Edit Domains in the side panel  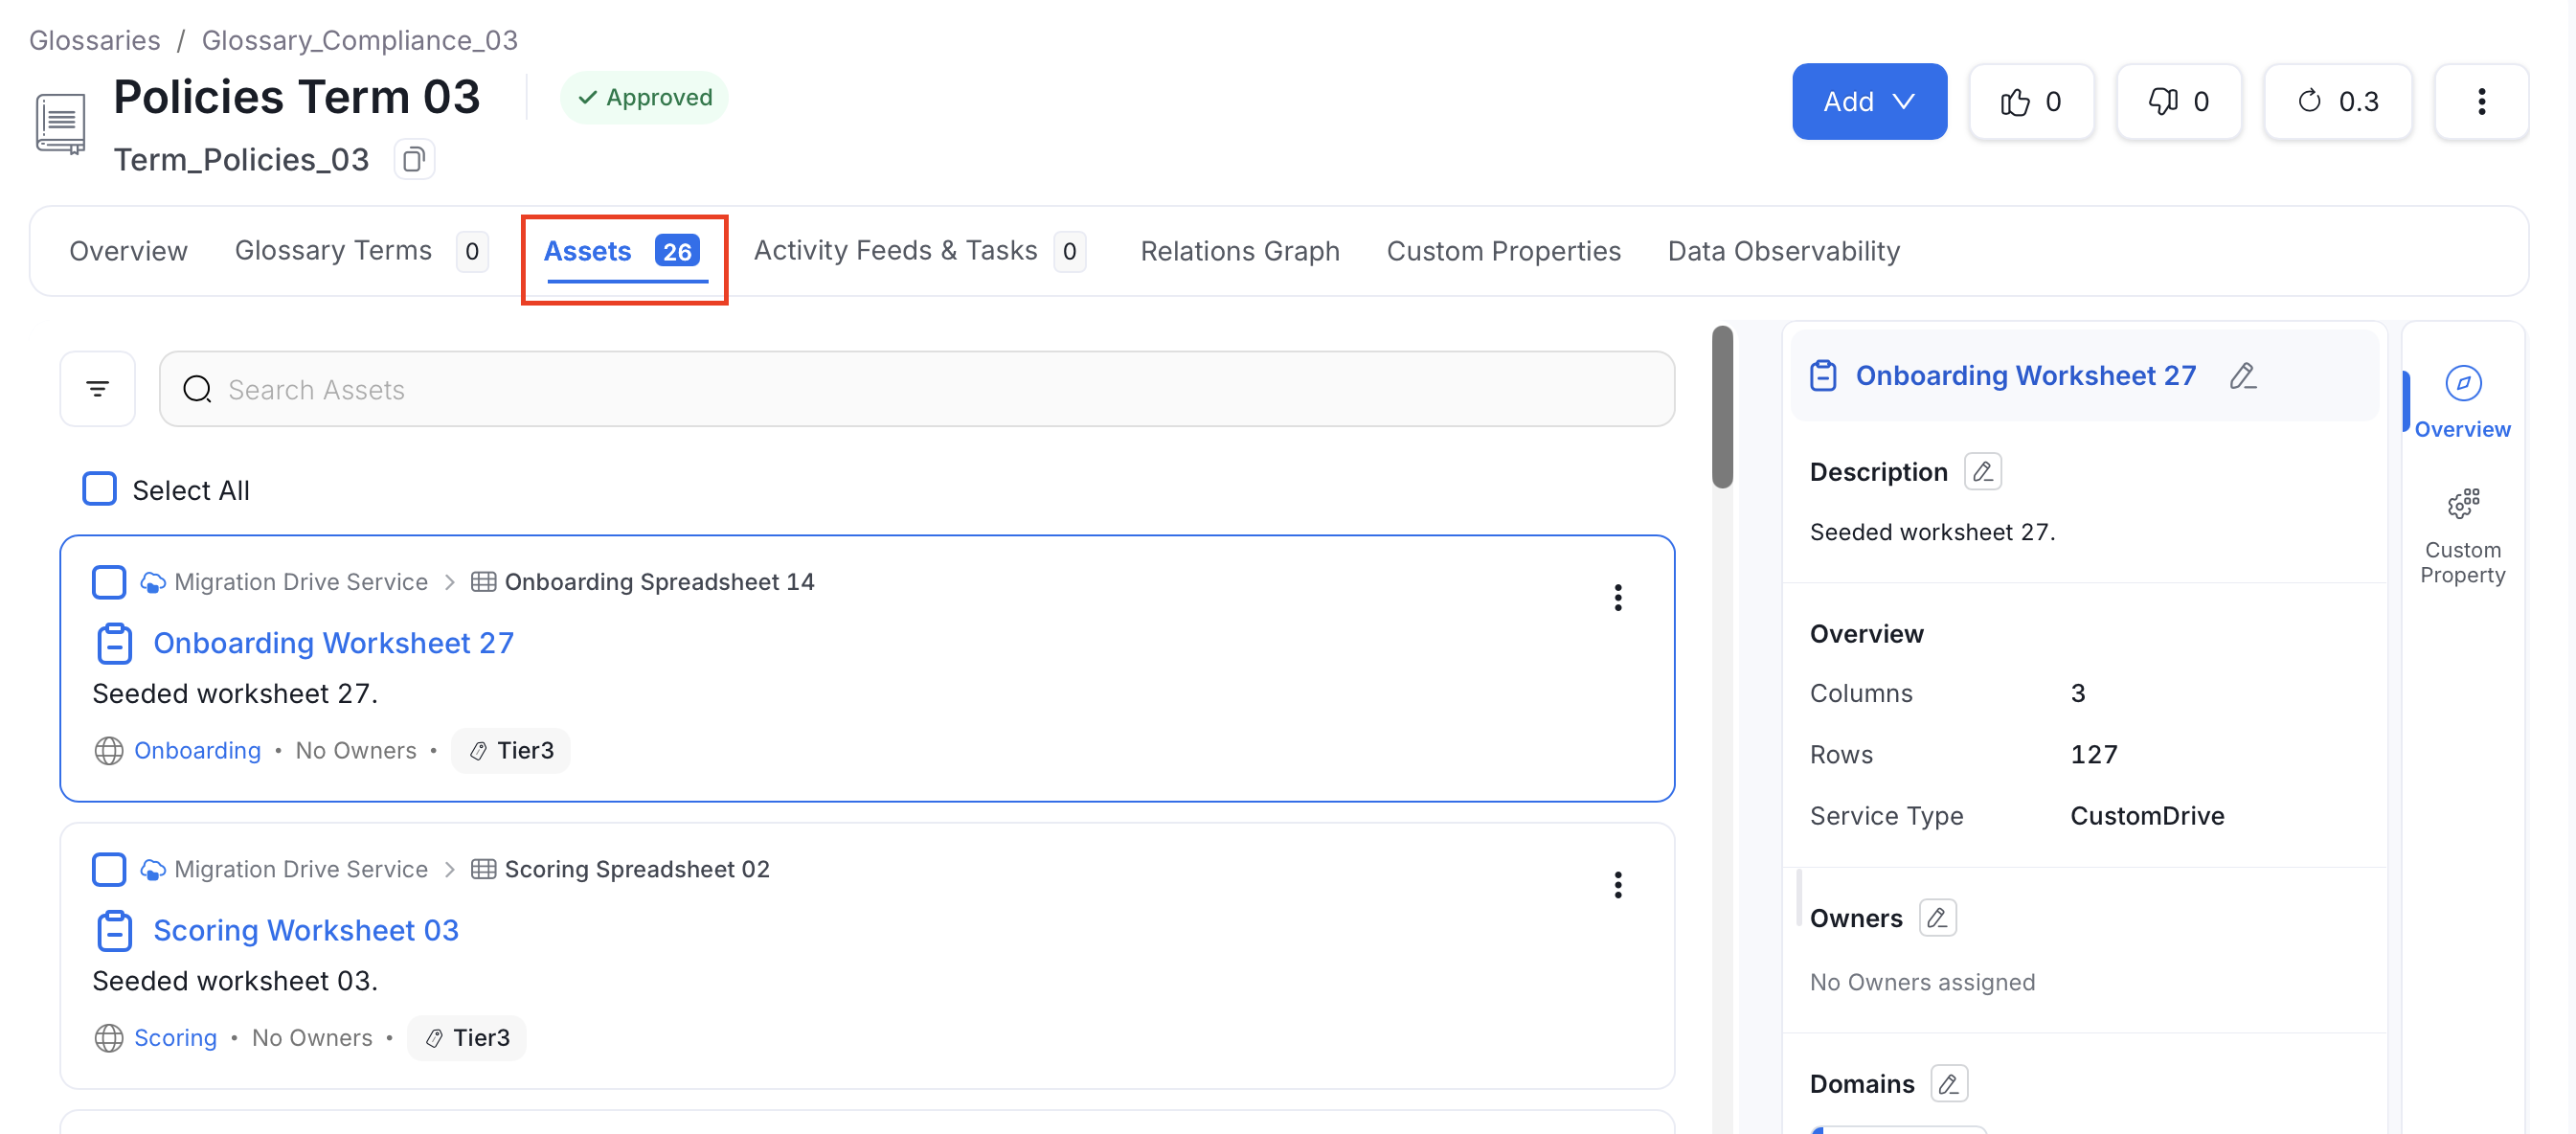point(1949,1083)
